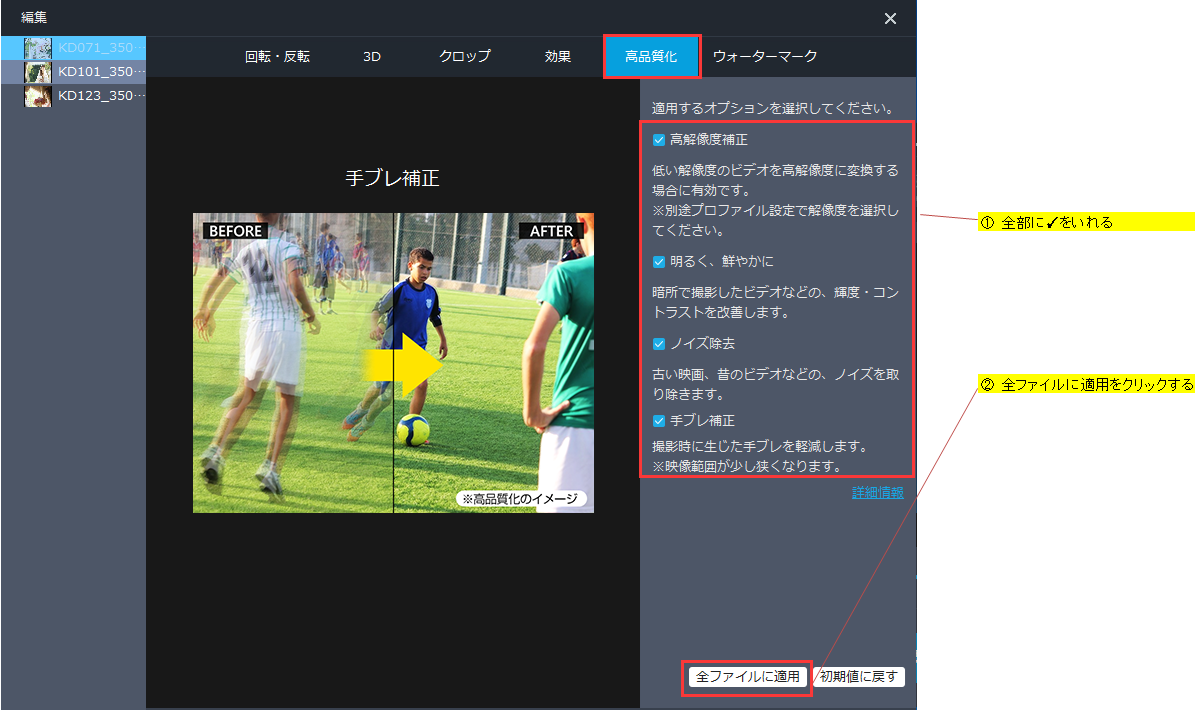Click the 古い映画、昔のビデオ description text
1198x710 pixels.
(775, 384)
